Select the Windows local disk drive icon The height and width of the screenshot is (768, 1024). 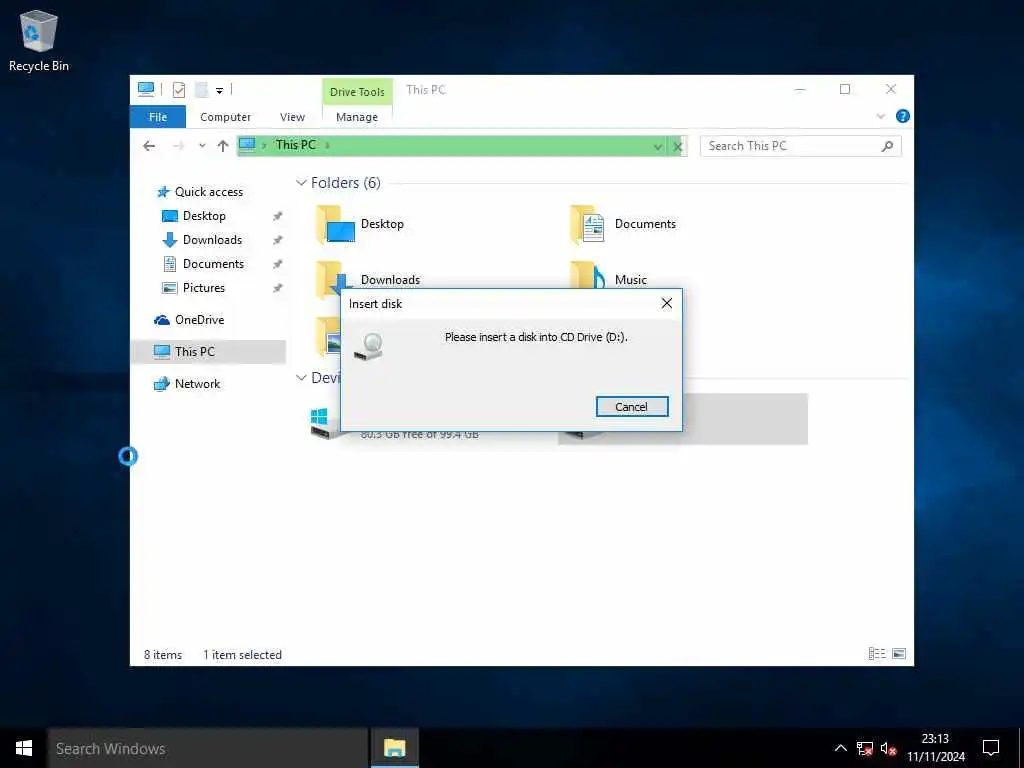click(324, 423)
